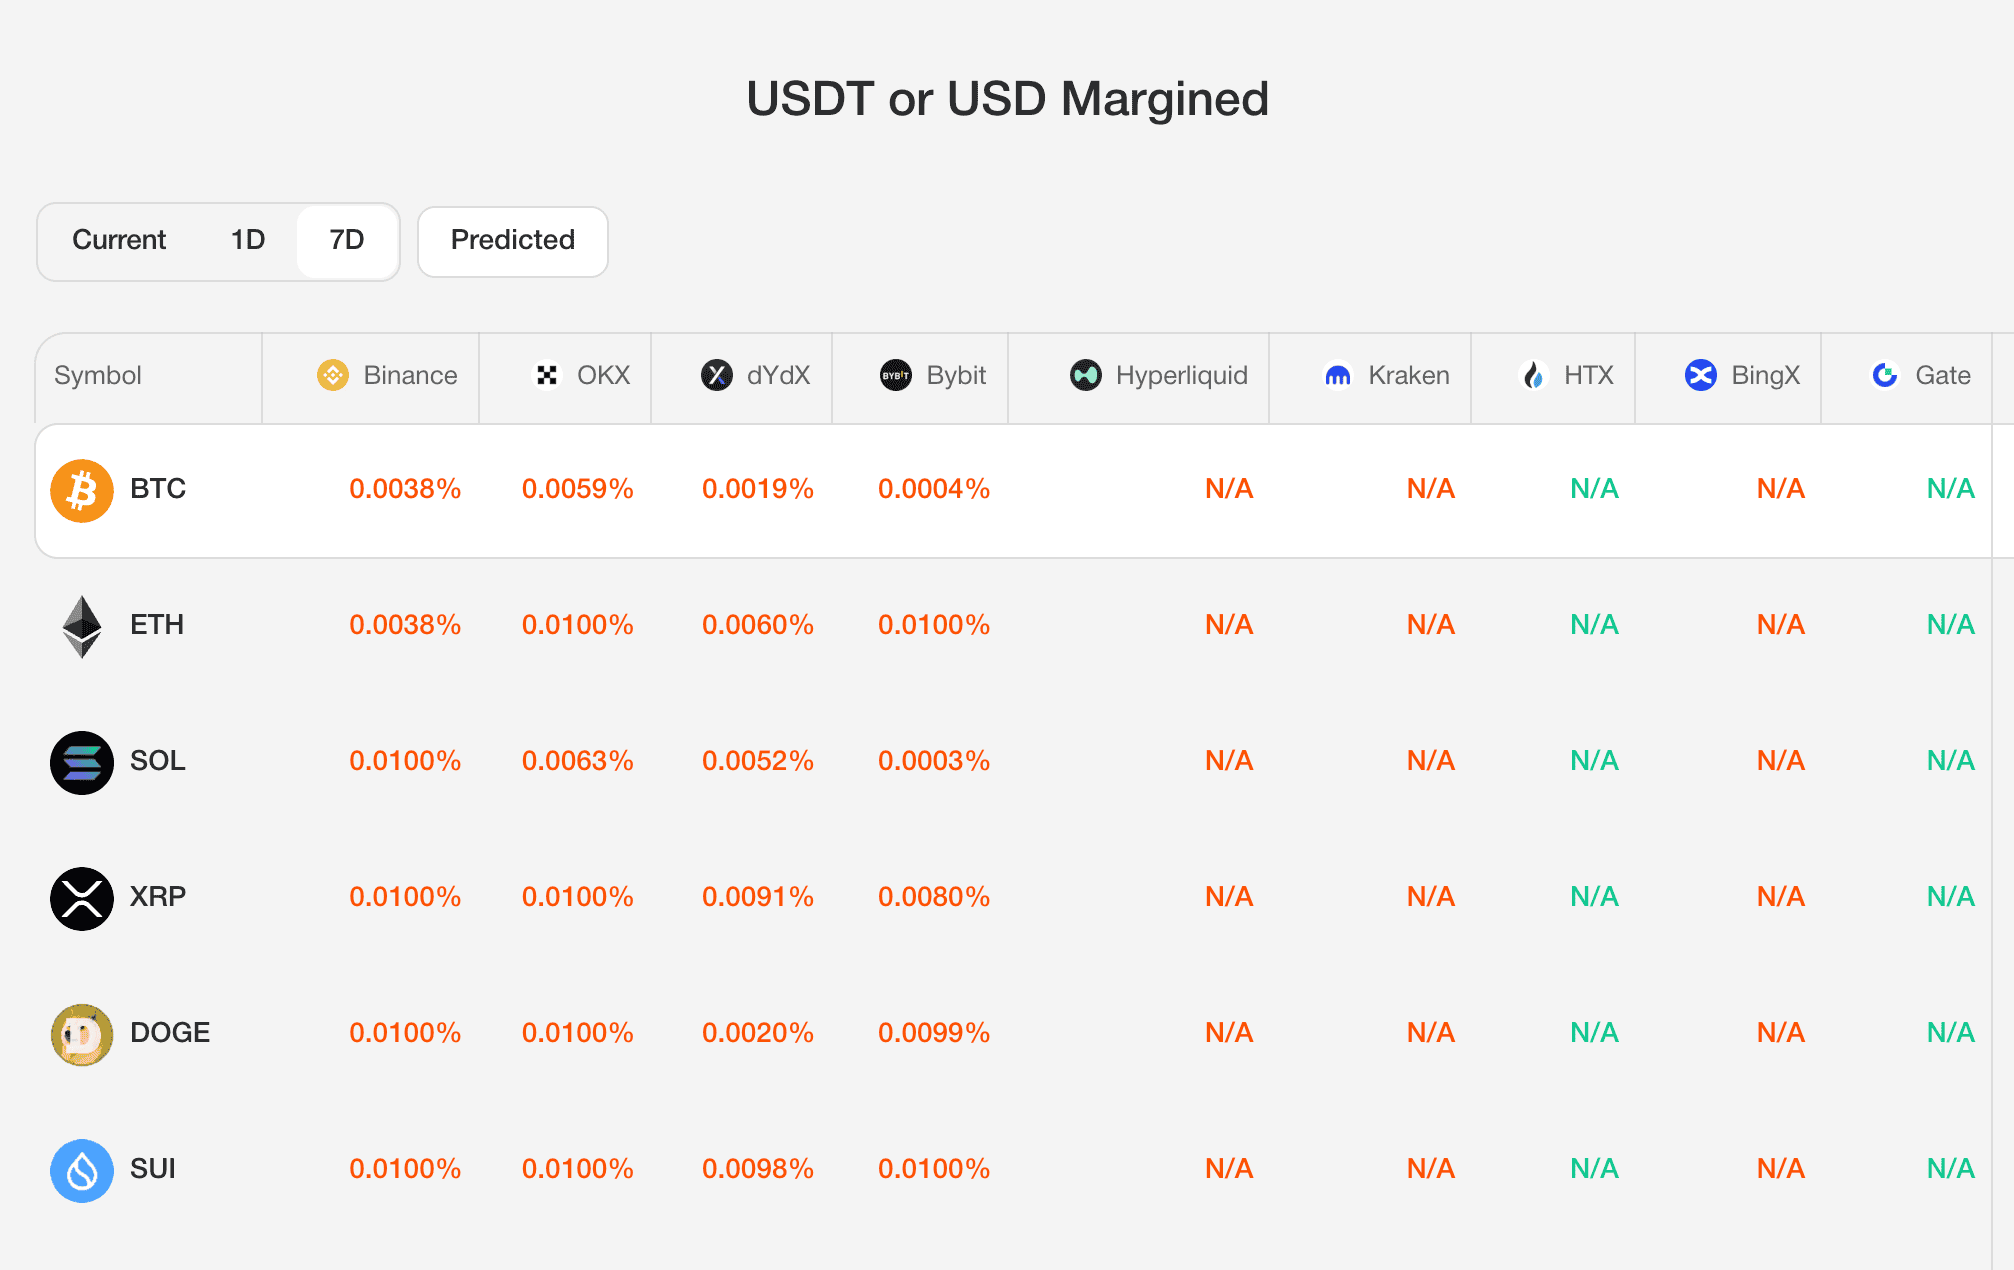
Task: Switch to the Current funding tab
Action: (x=119, y=240)
